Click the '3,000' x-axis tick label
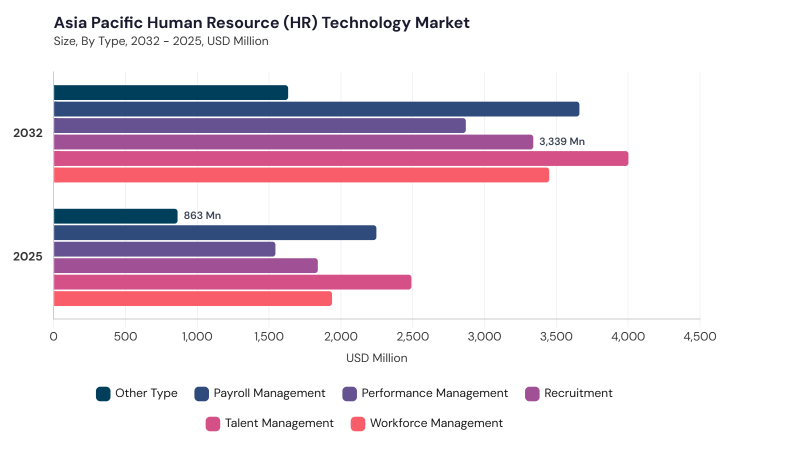 coord(485,337)
